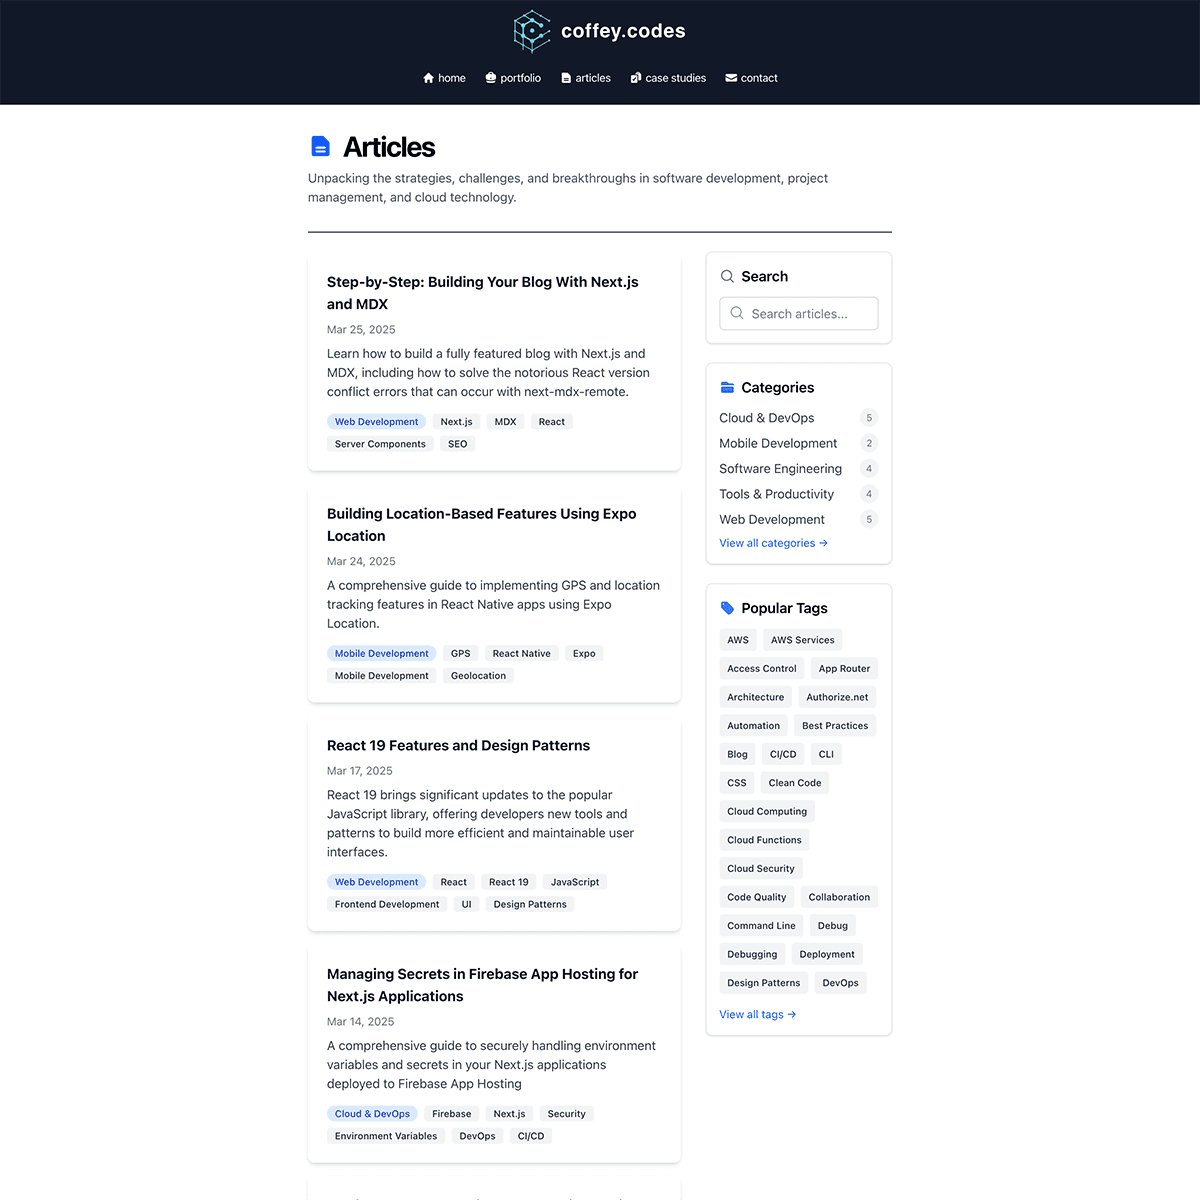The height and width of the screenshot is (1200, 1200).
Task: Click the Environment Variables tag
Action: coord(386,1136)
